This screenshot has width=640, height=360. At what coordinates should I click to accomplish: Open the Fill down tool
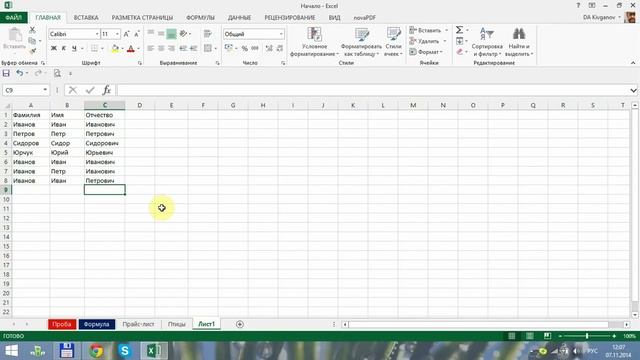[460, 41]
